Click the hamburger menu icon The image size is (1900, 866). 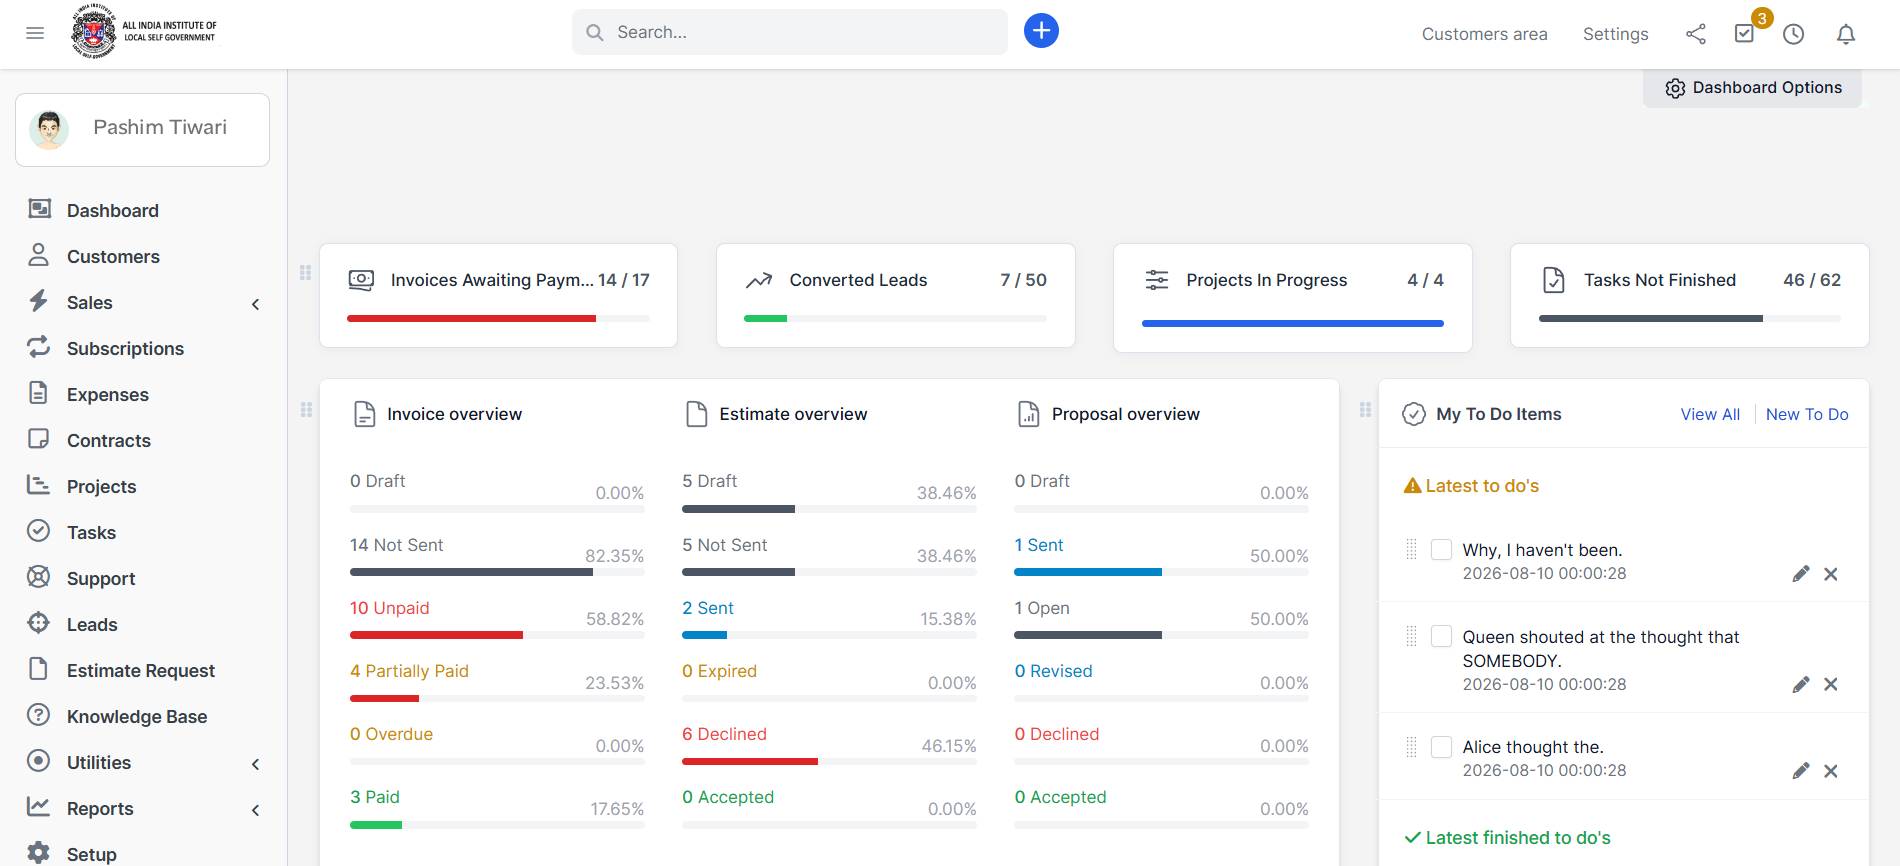pyautogui.click(x=35, y=33)
